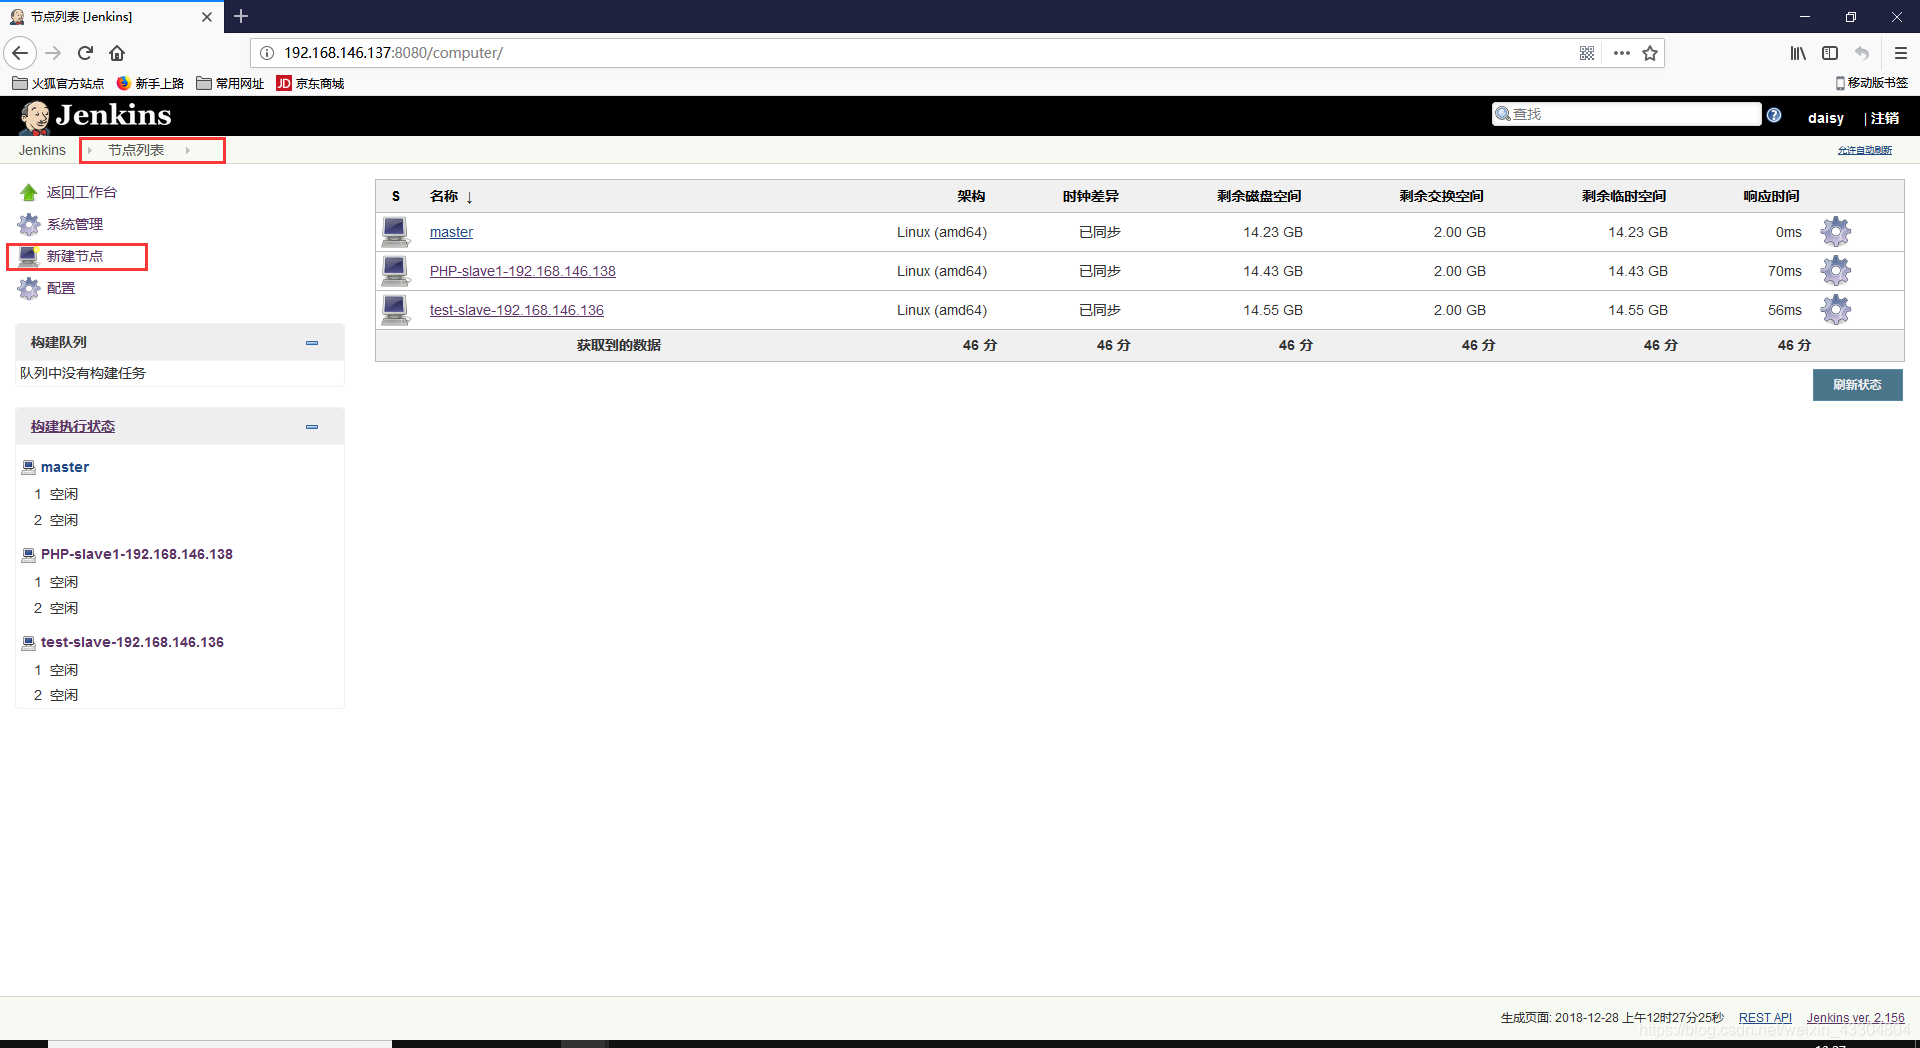Configure test-slave node via its gear icon
1920x1048 pixels.
(1836, 310)
